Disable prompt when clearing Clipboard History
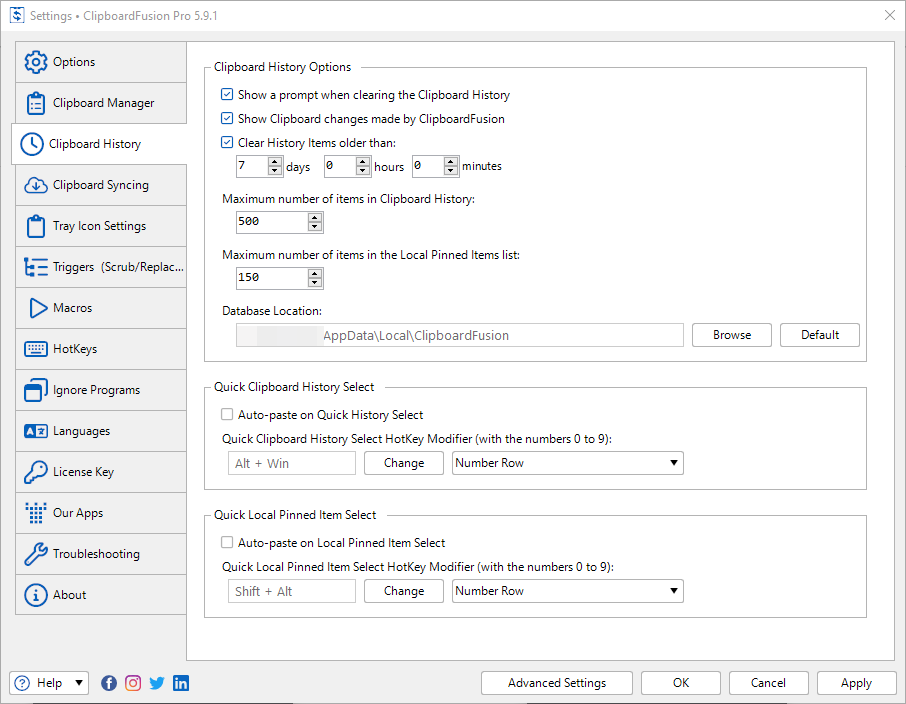The width and height of the screenshot is (906, 704). [227, 95]
